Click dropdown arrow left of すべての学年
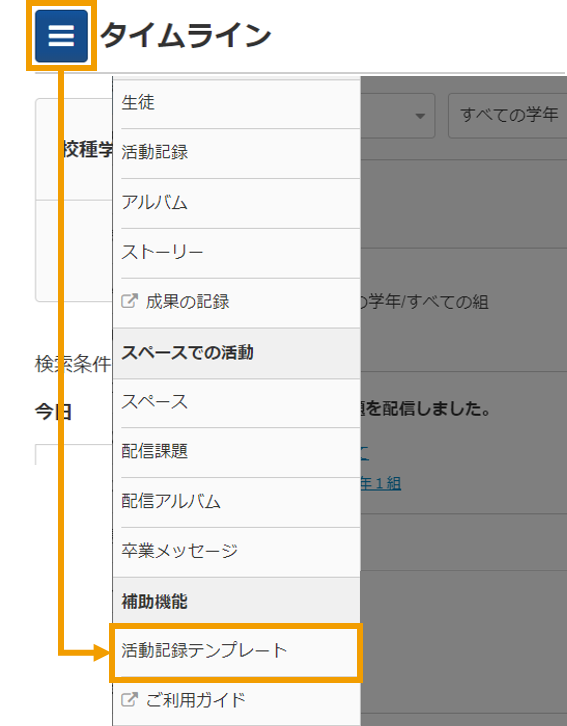The height and width of the screenshot is (726, 567). 420,116
